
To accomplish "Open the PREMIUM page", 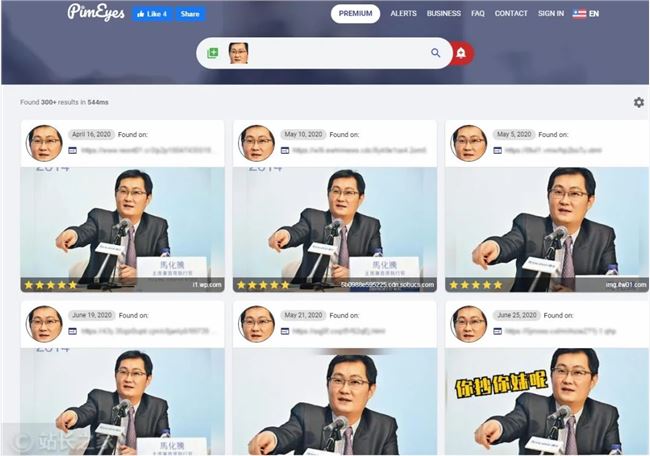I will [355, 14].
